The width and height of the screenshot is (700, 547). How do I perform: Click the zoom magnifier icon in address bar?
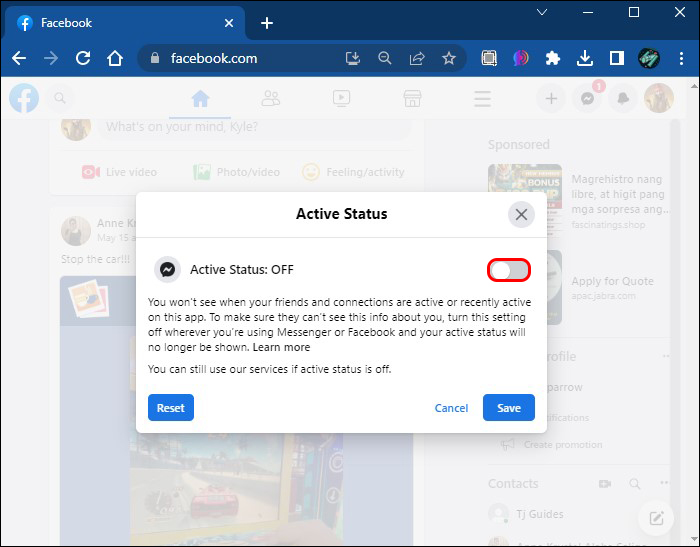pos(384,58)
